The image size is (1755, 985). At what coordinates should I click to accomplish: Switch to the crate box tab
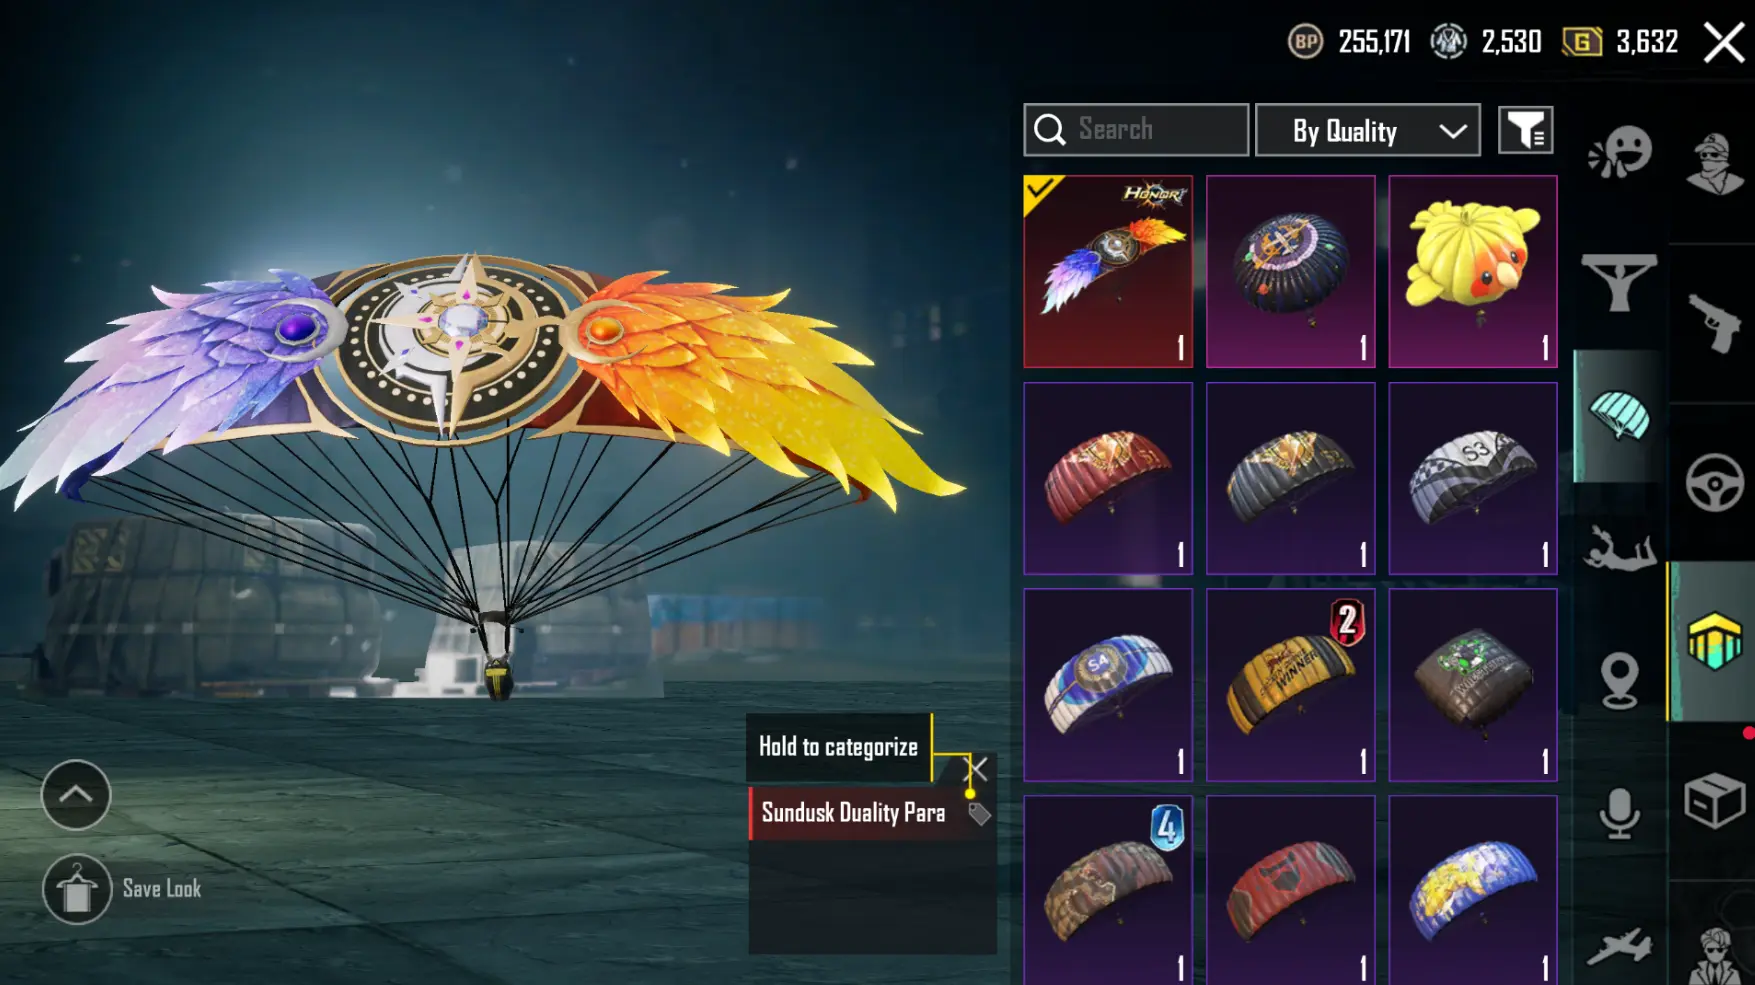[x=1714, y=801]
